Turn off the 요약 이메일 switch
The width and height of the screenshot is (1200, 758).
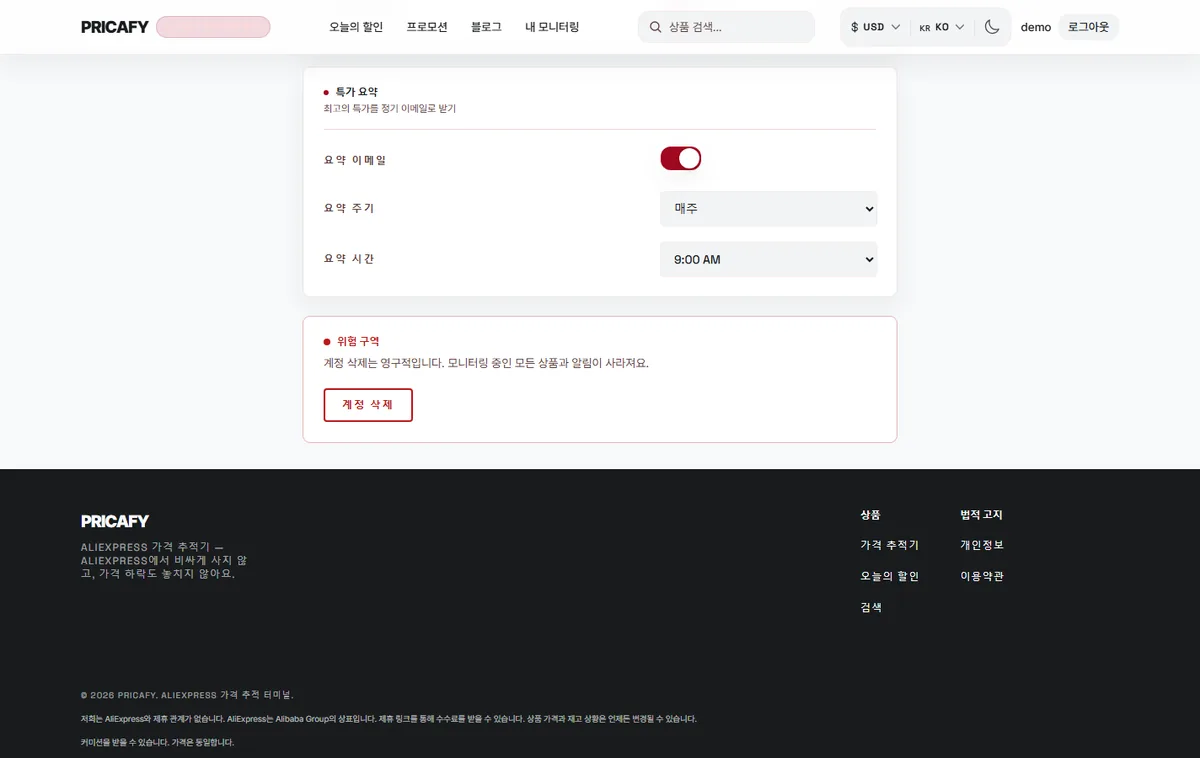pos(681,158)
